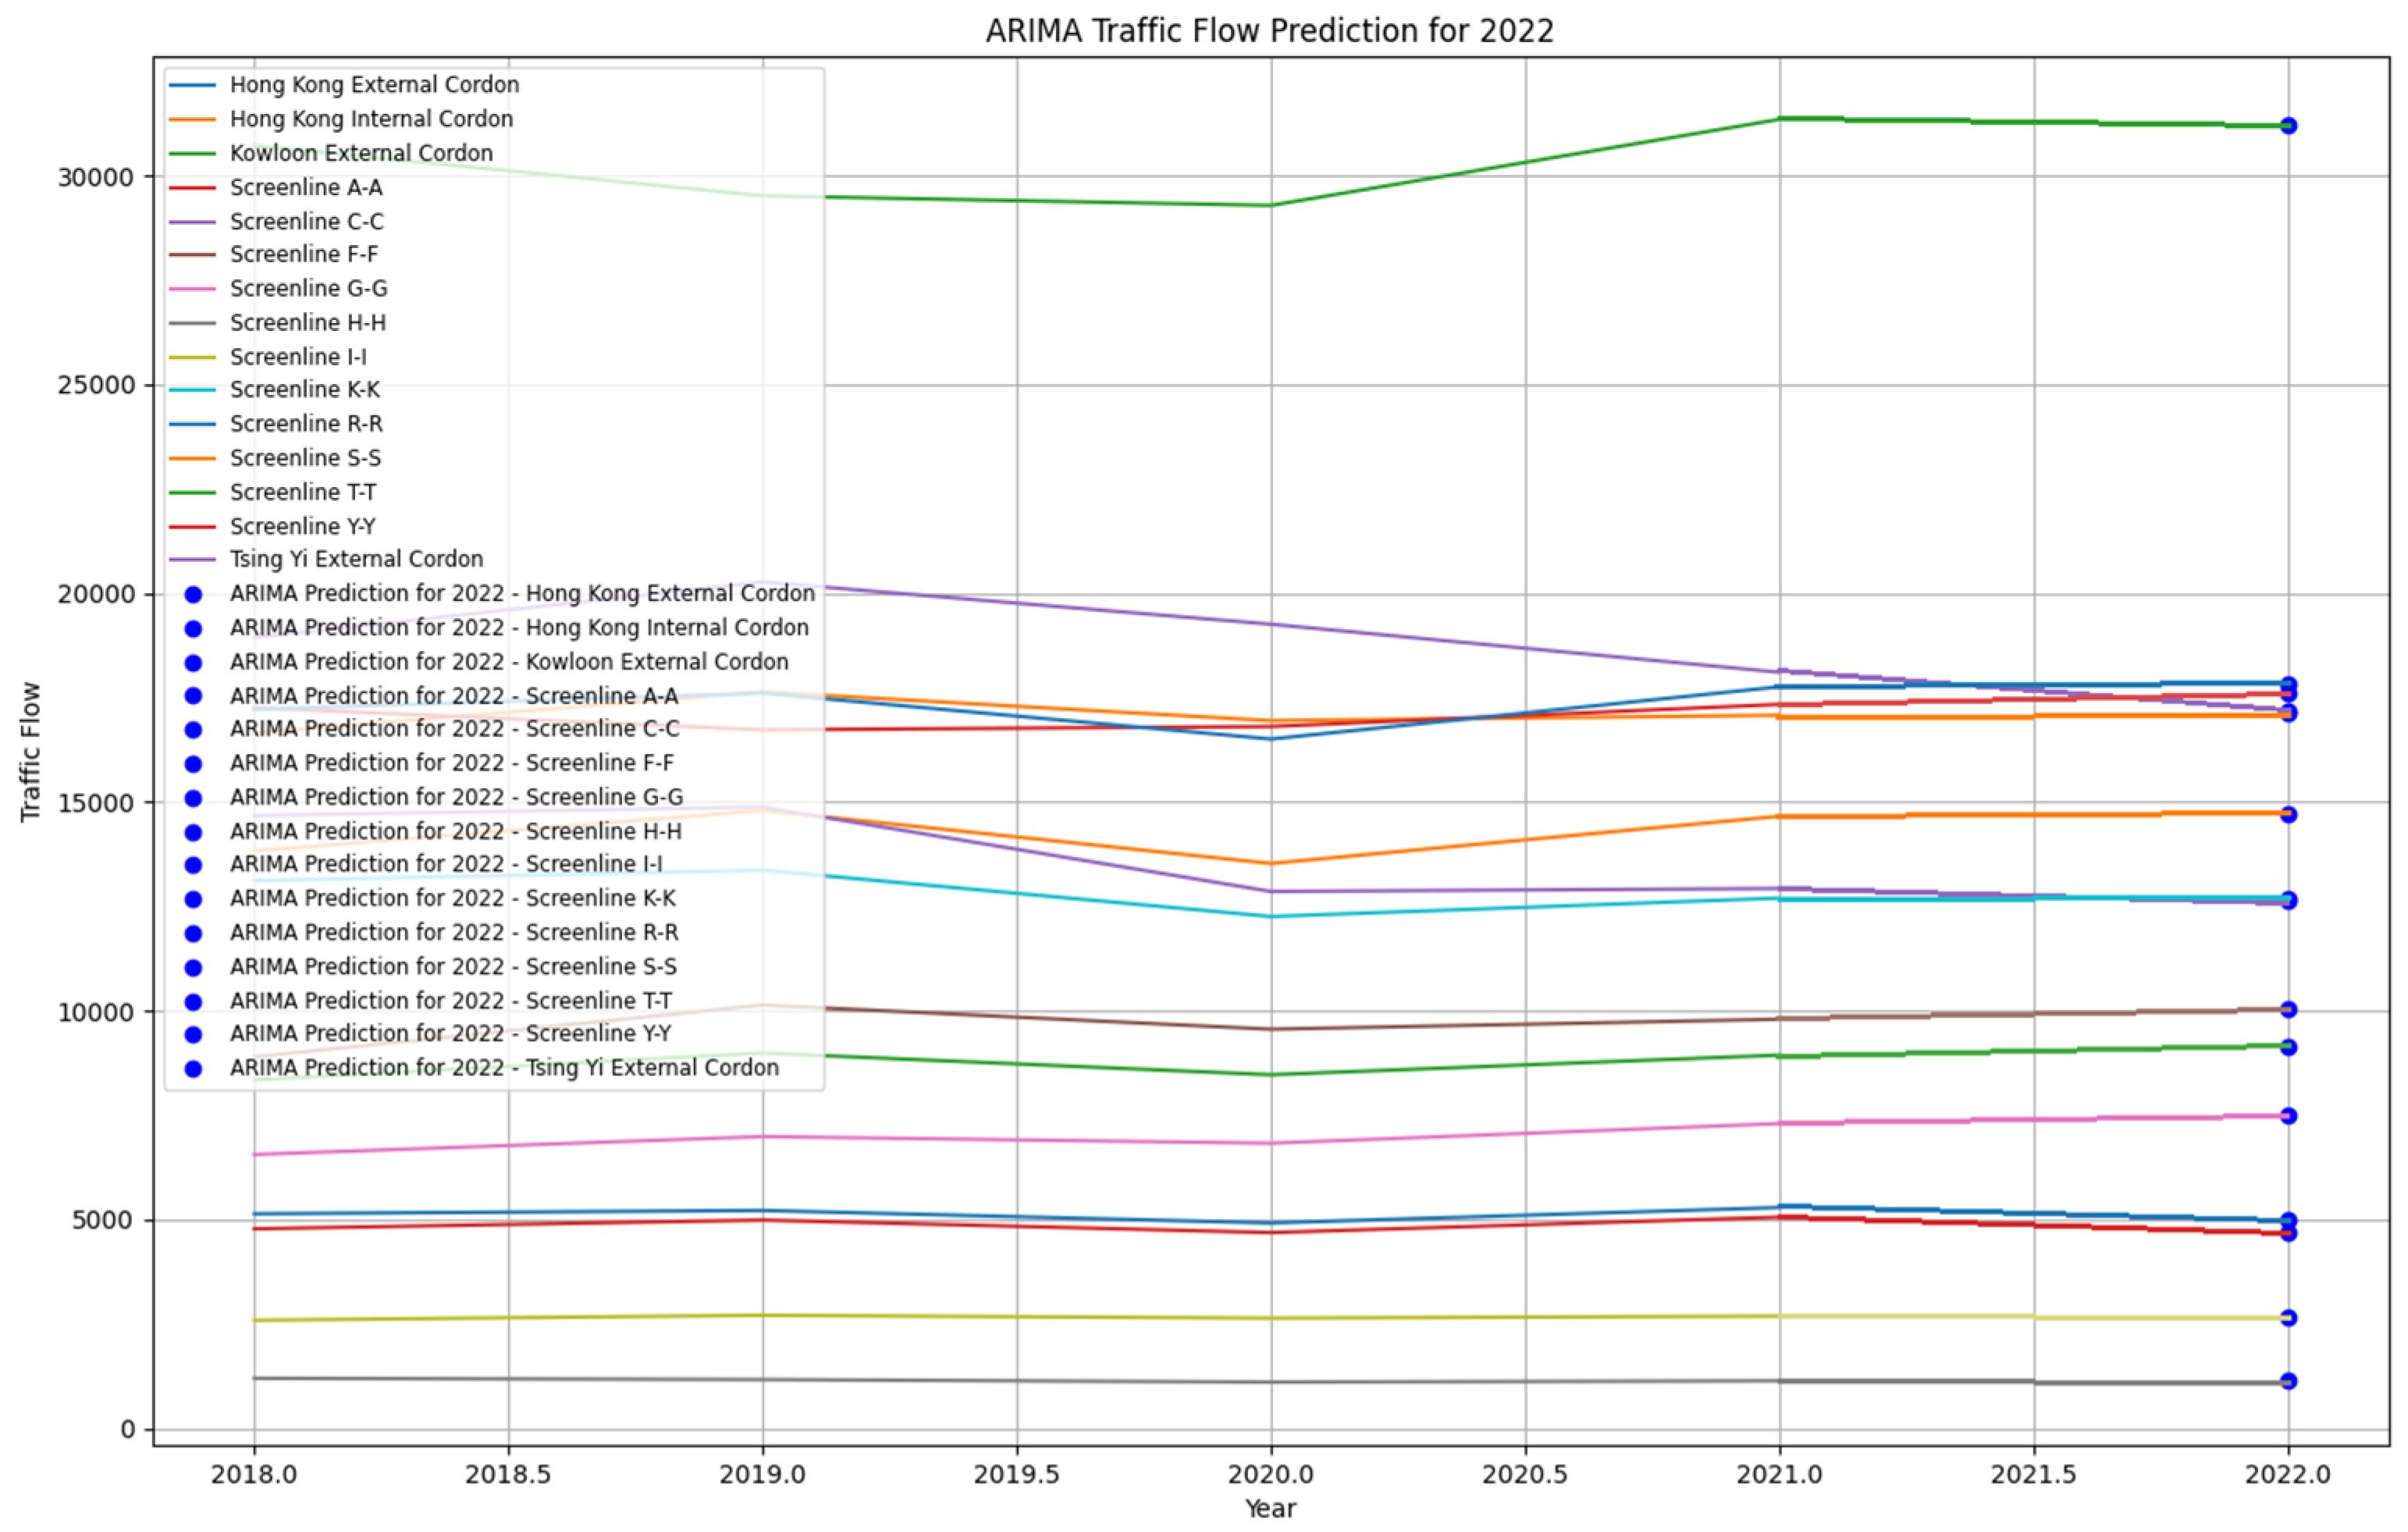Image resolution: width=2408 pixels, height=1532 pixels.
Task: Click blue marker beside 'ARIMA Prediction for 2022 - Screenline A-A'
Action: click(193, 696)
